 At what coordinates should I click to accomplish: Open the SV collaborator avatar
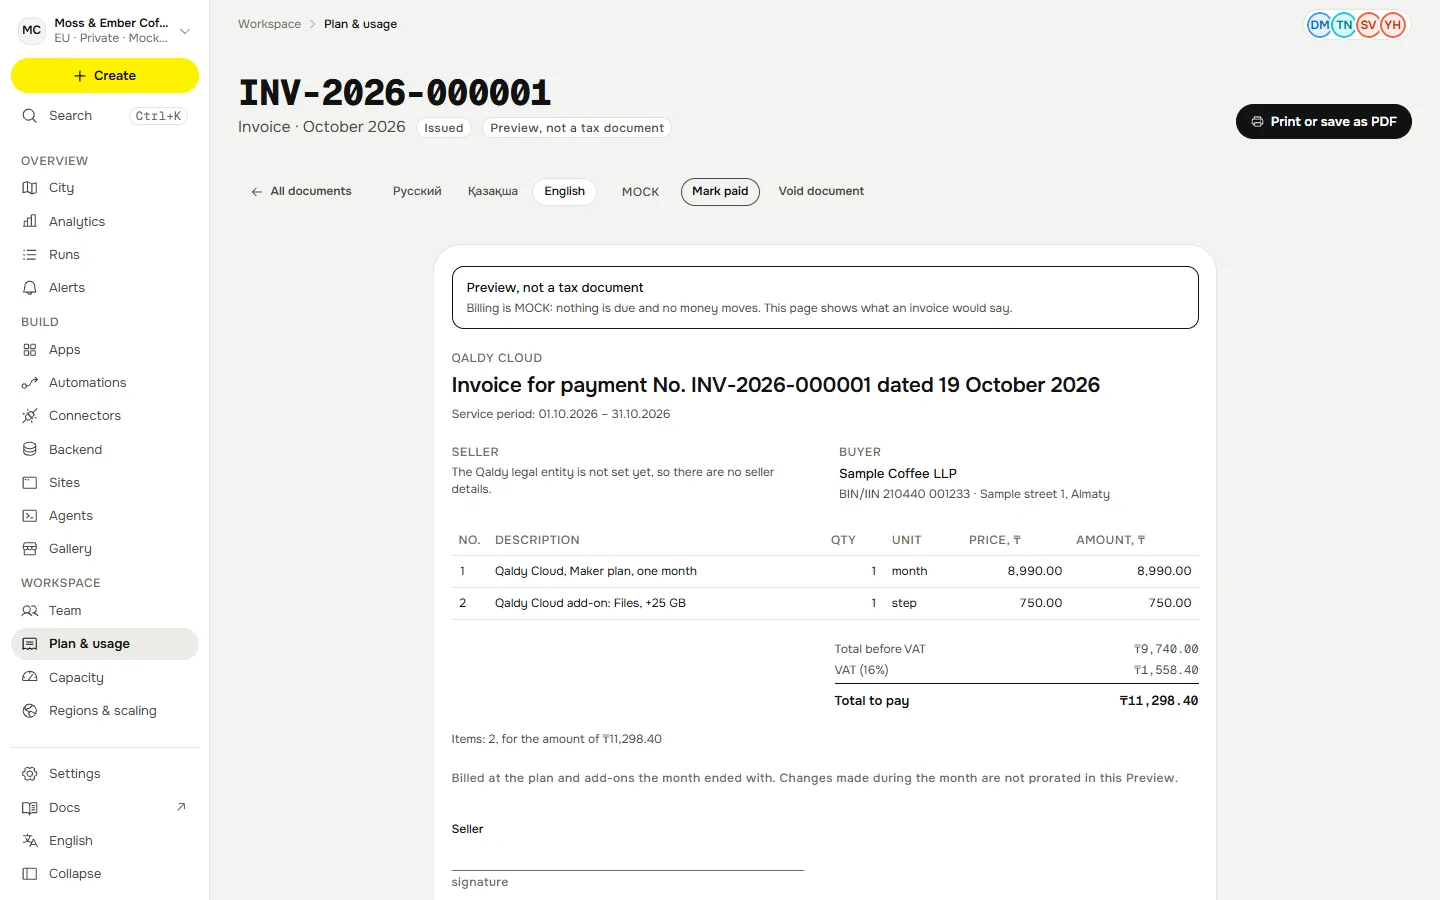click(1368, 25)
